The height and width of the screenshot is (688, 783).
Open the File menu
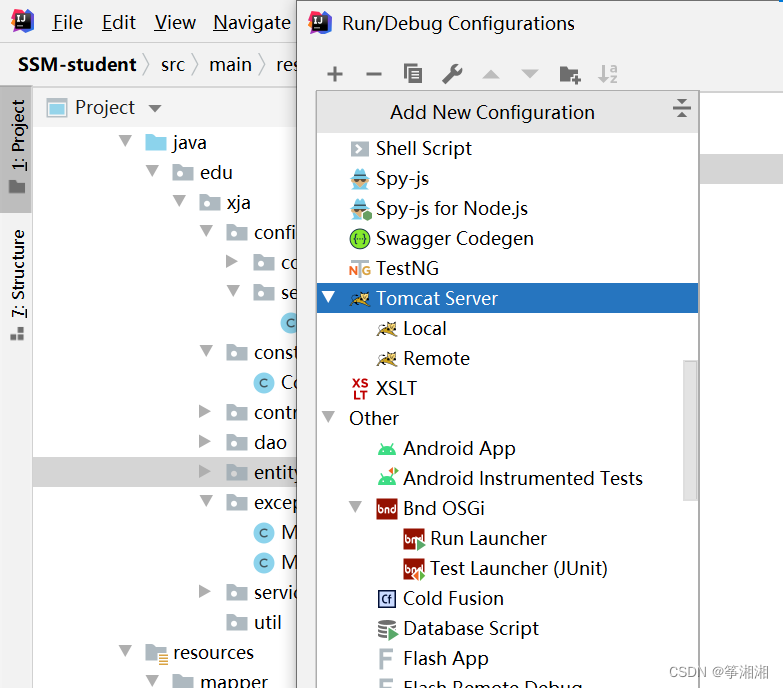(67, 22)
